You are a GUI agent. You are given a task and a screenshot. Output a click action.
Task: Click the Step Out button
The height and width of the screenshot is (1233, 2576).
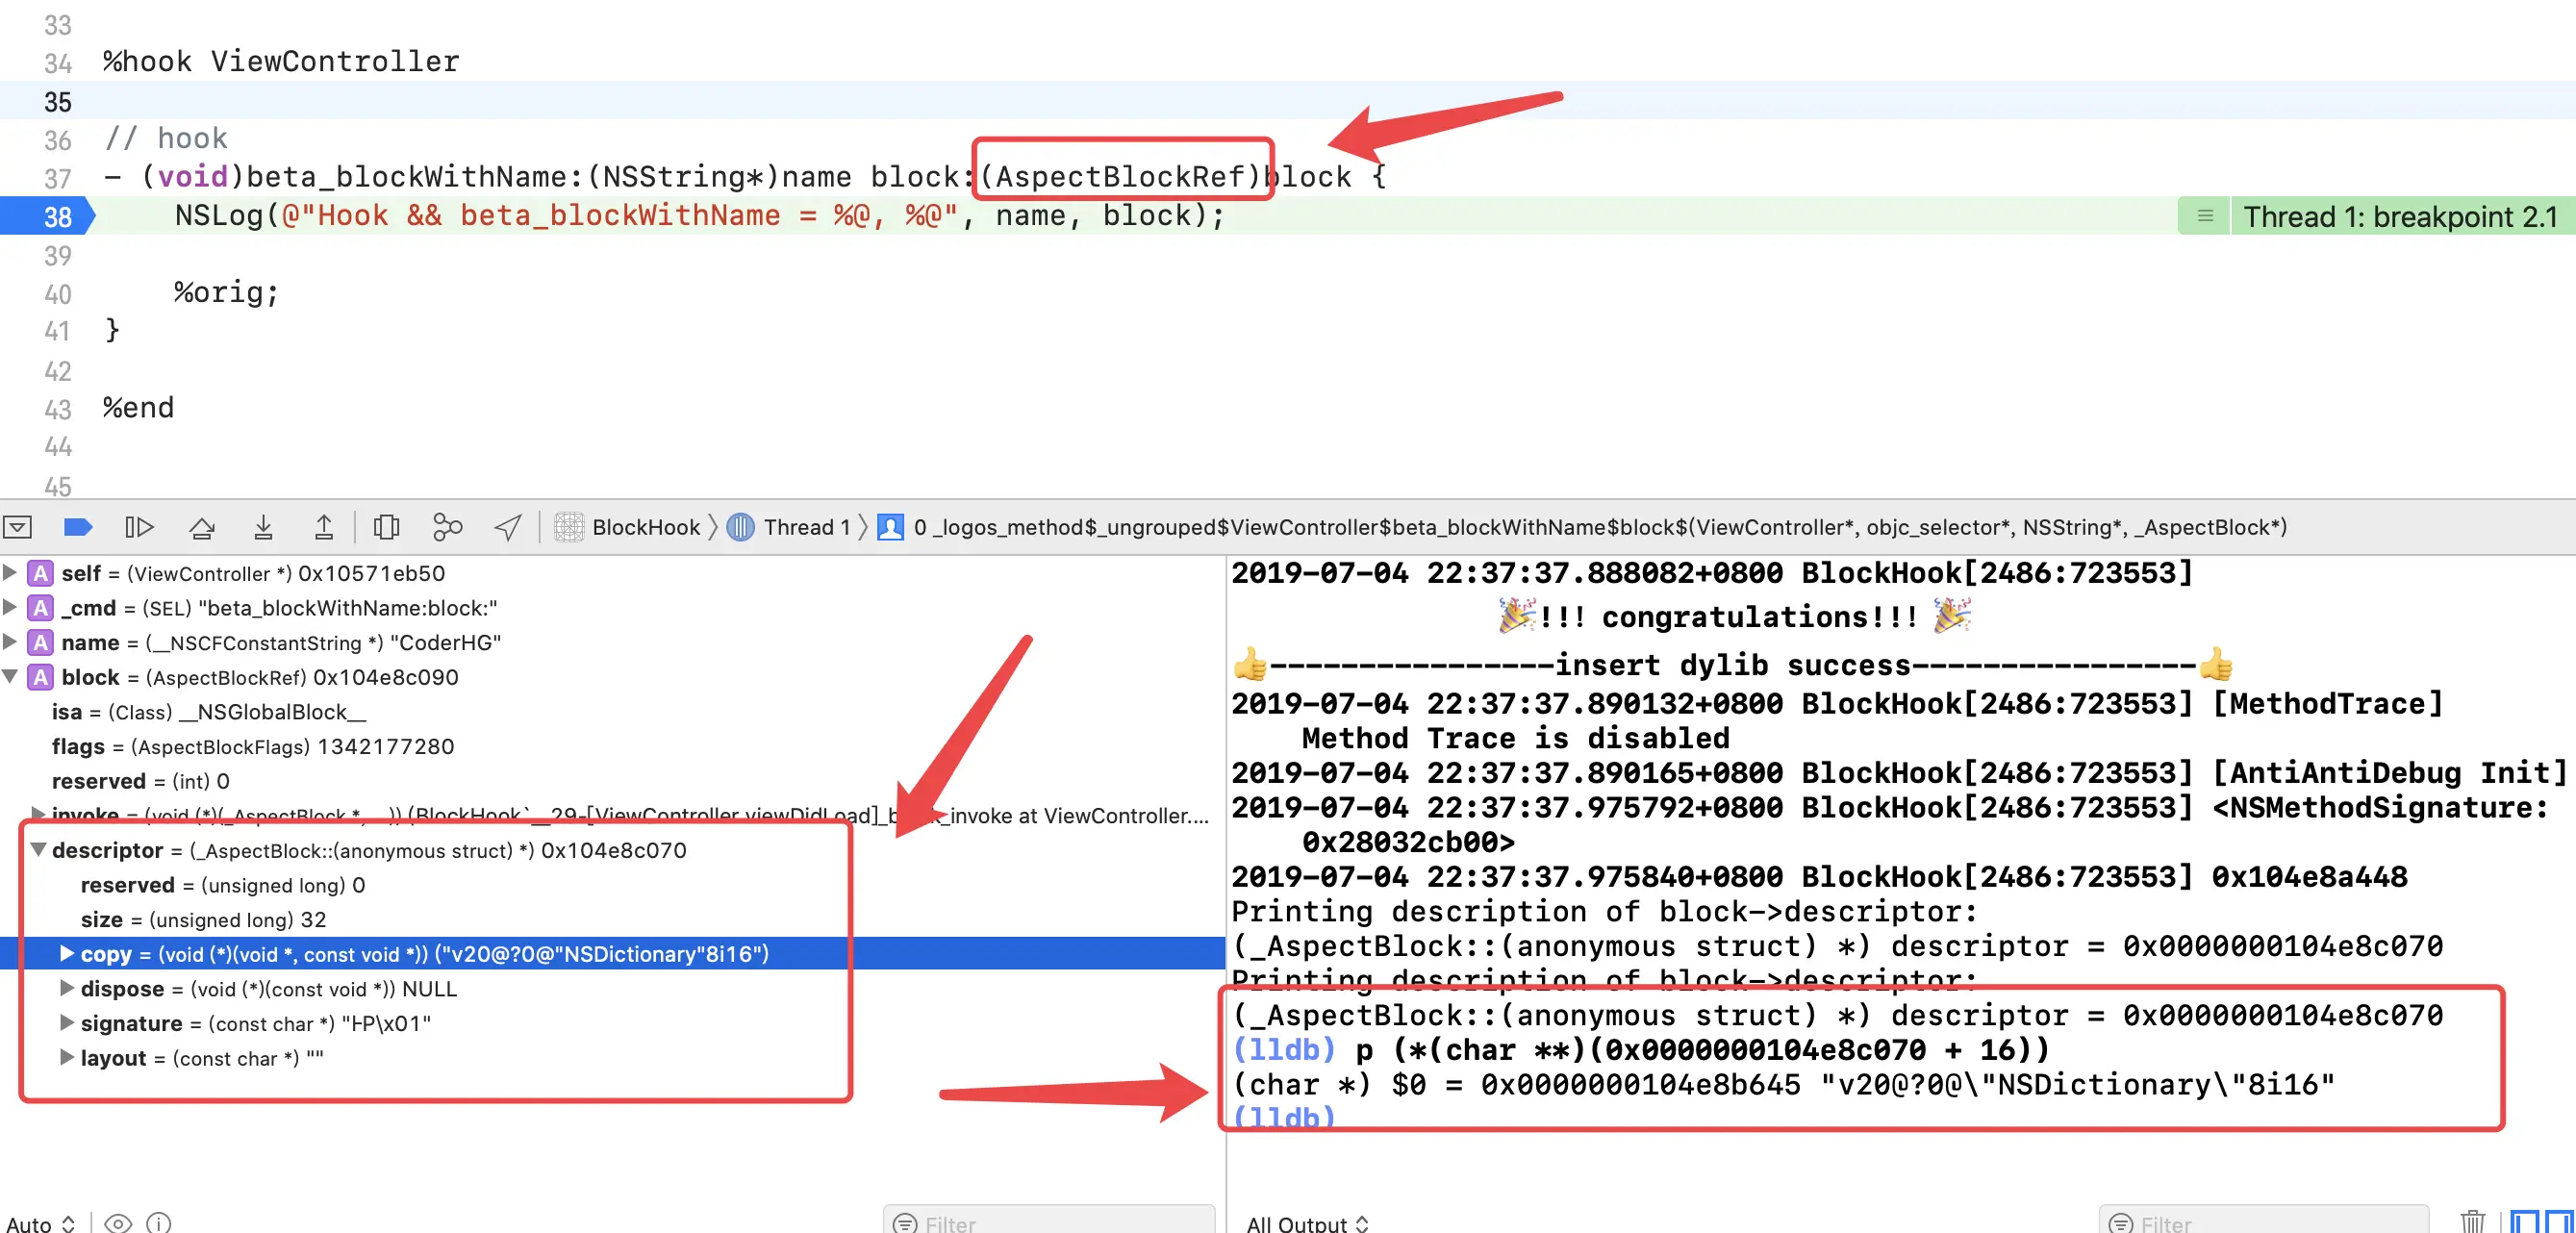(324, 527)
